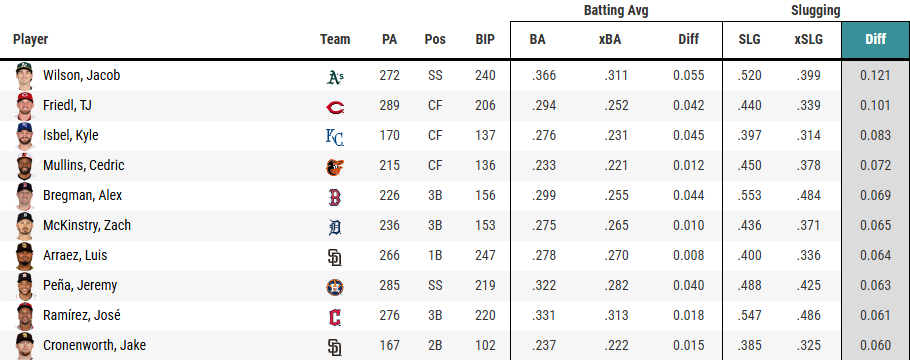910x360 pixels.
Task: Click the Cleveland Guardians C logo
Action: (335, 318)
